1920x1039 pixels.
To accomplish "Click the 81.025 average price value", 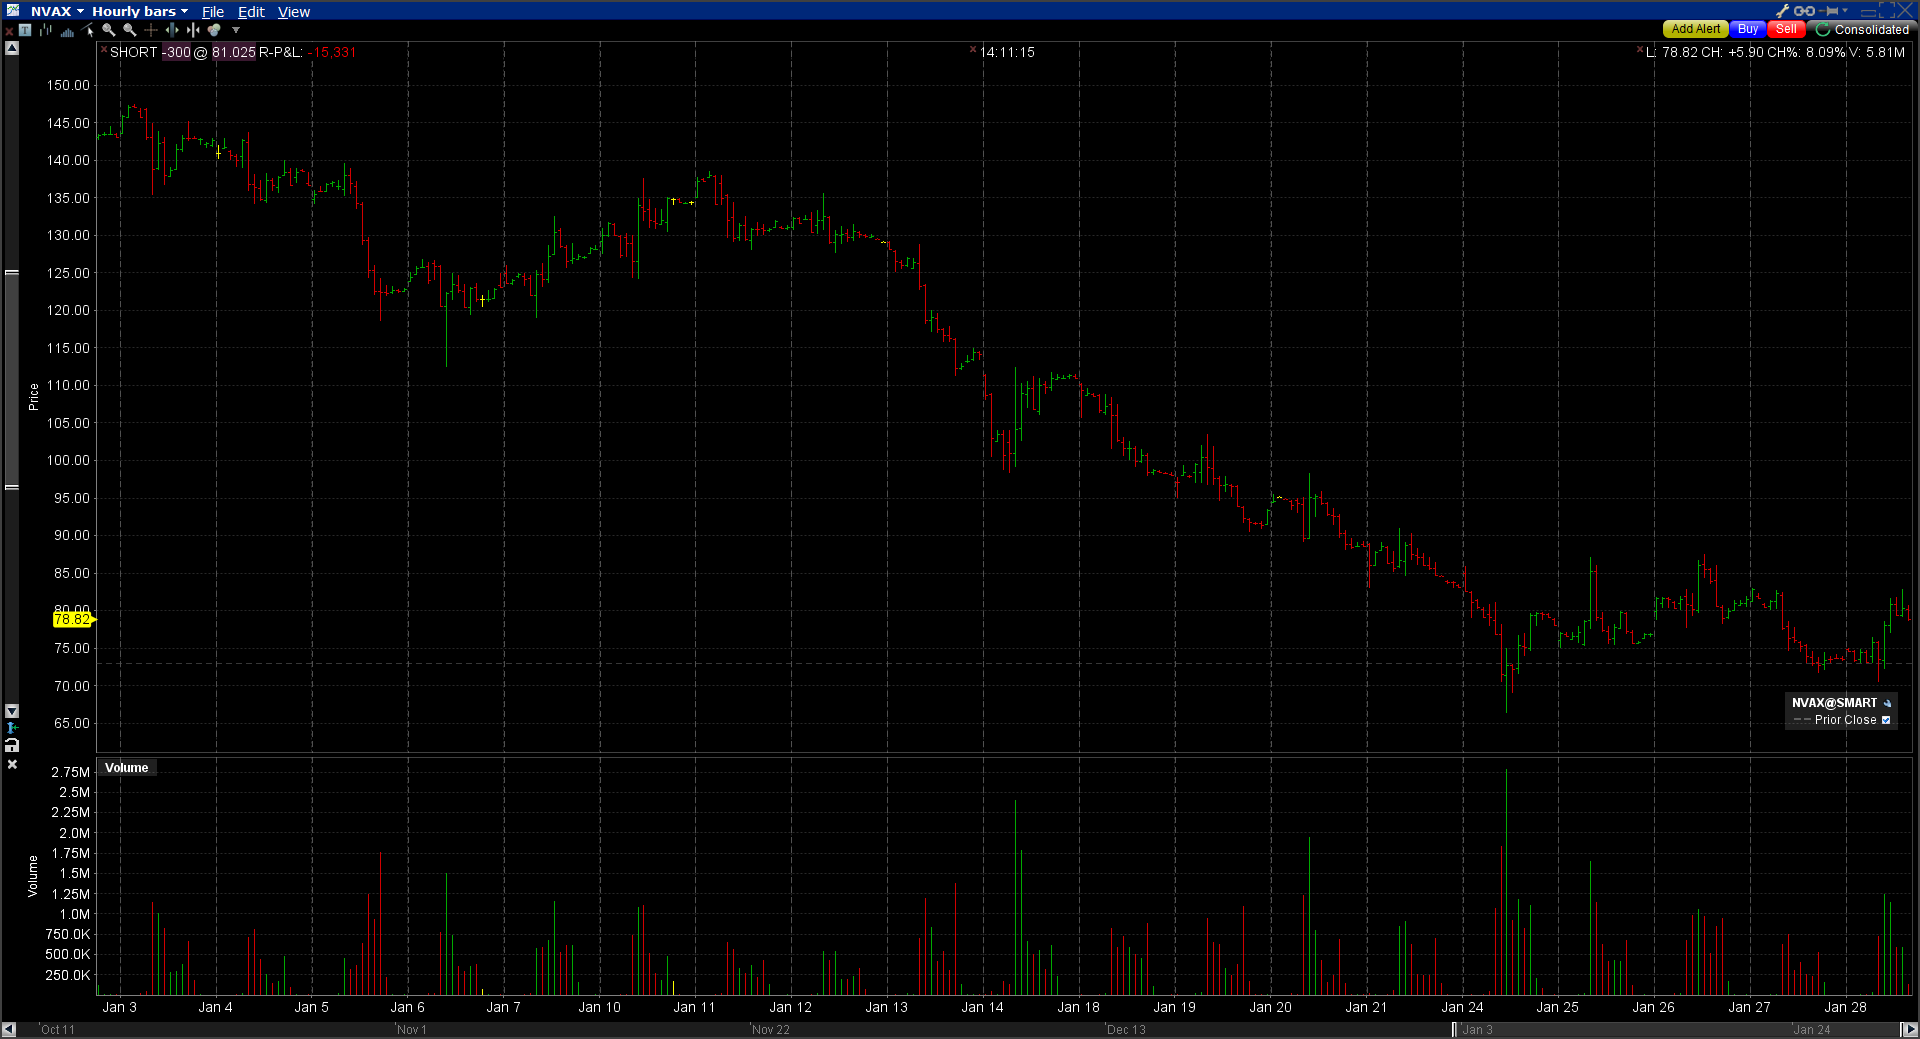I will [233, 52].
